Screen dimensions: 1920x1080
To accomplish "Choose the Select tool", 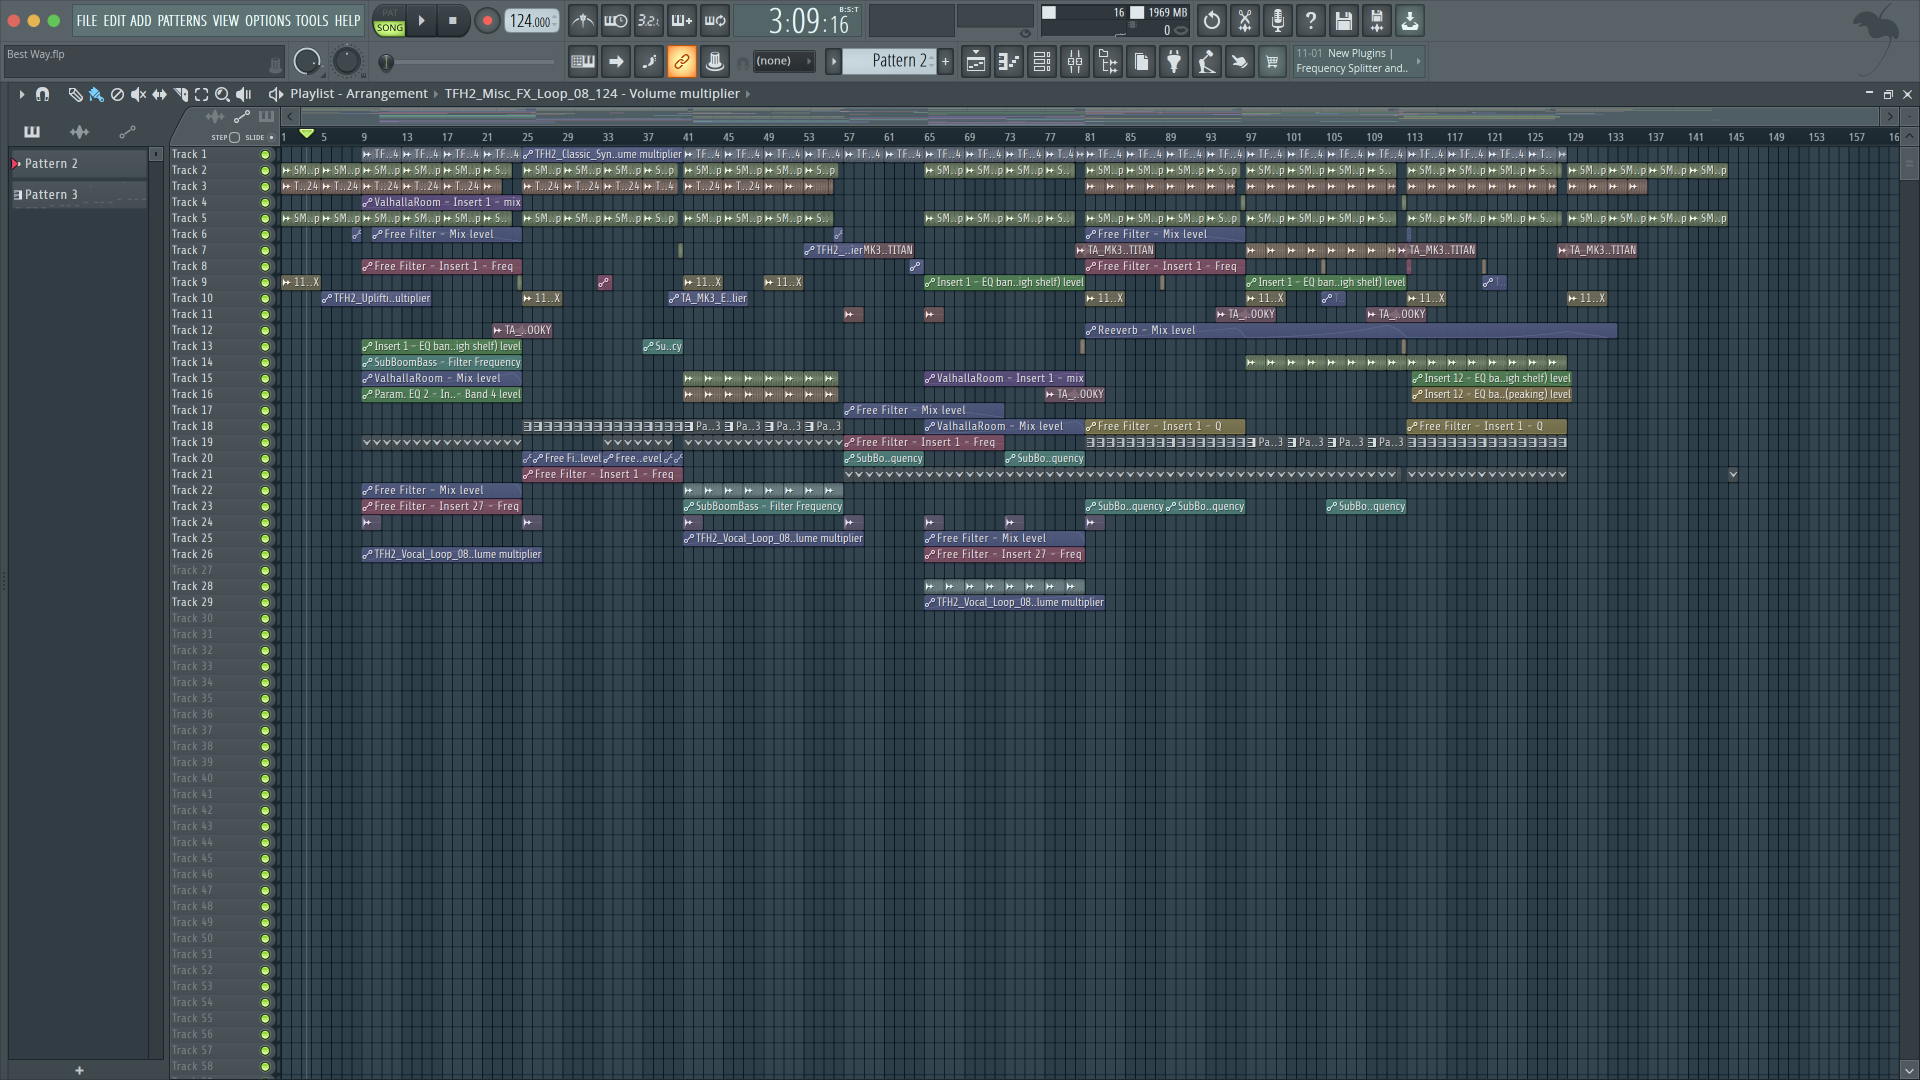I will pyautogui.click(x=201, y=94).
